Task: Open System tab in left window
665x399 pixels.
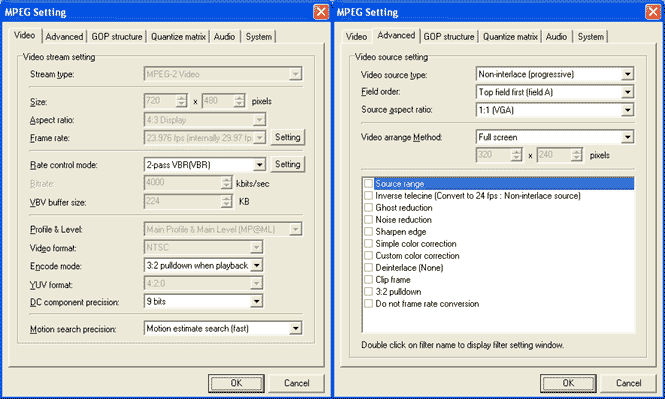Action: (259, 36)
